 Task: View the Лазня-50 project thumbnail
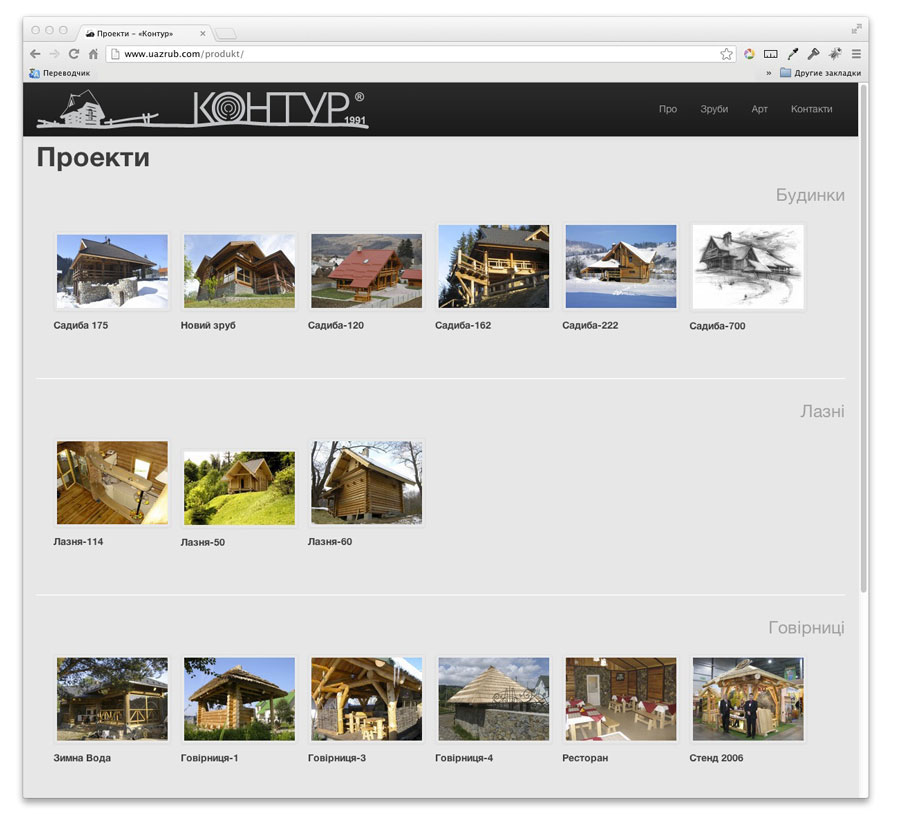[x=239, y=488]
